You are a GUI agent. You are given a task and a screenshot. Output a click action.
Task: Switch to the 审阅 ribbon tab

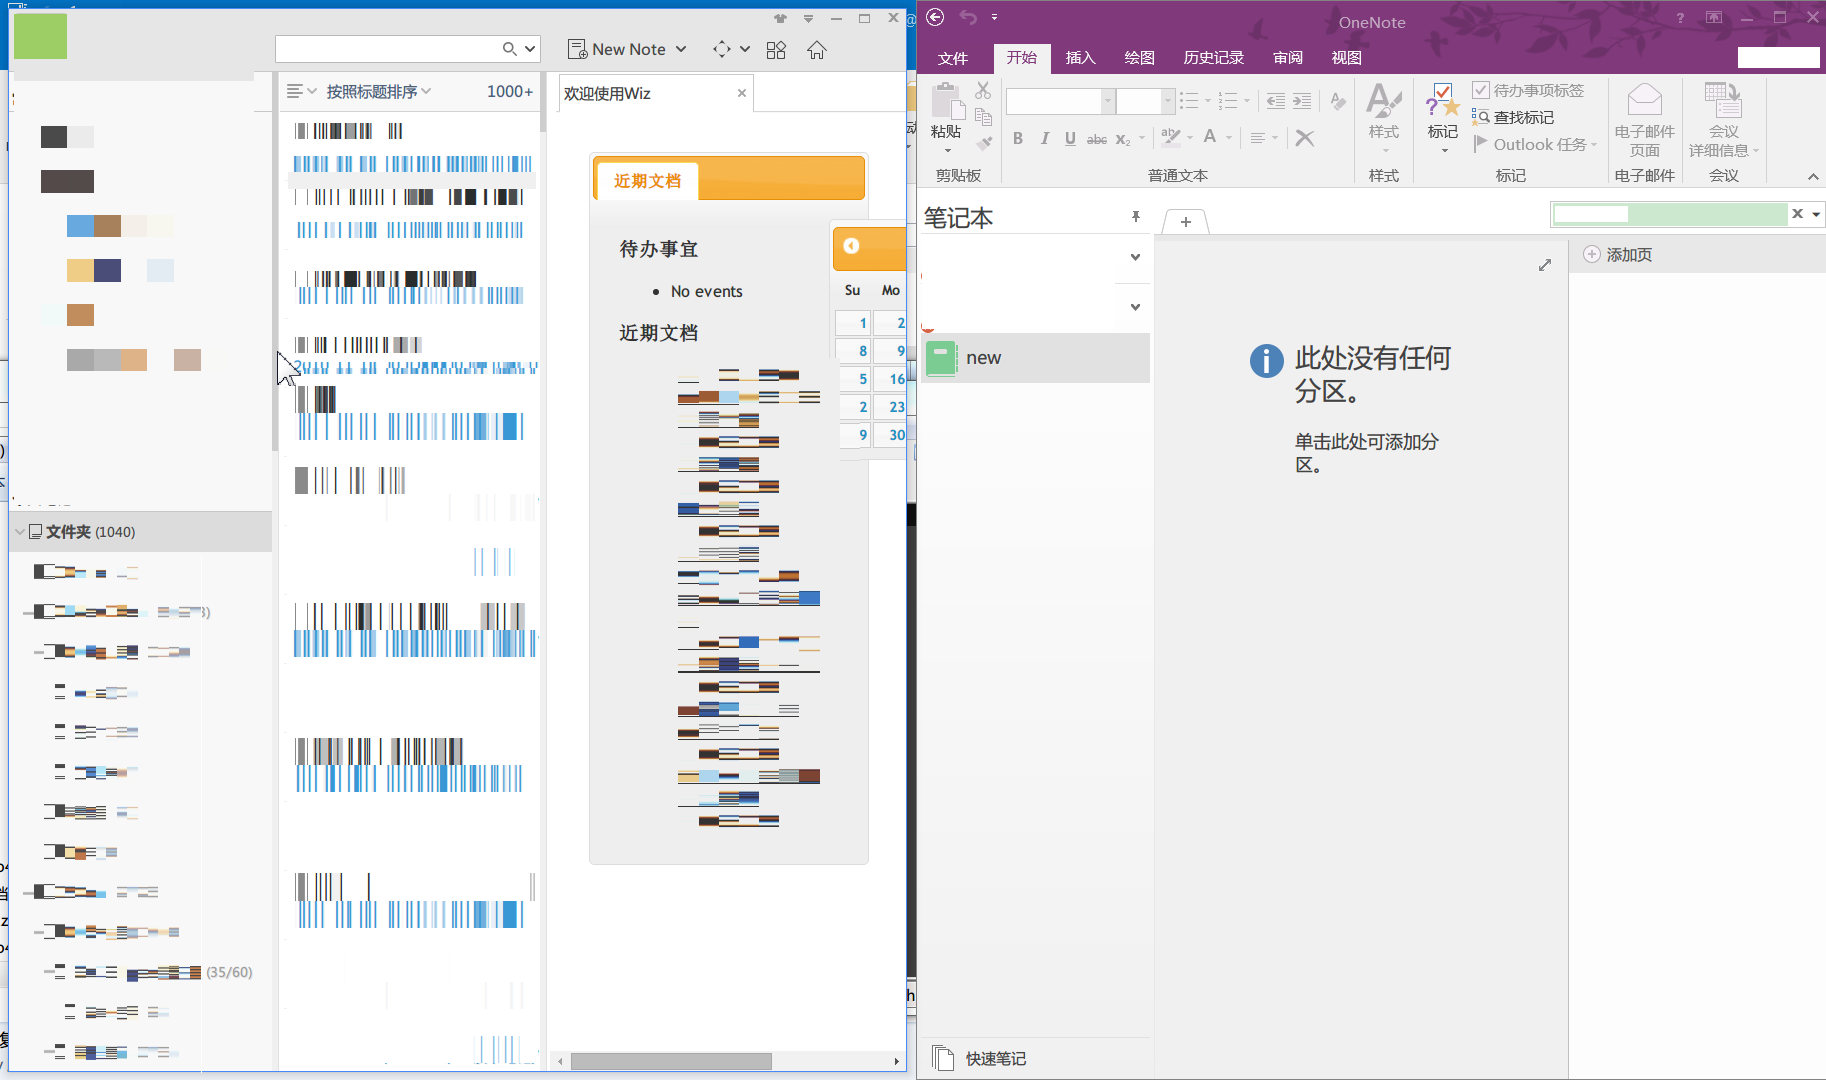(x=1288, y=57)
